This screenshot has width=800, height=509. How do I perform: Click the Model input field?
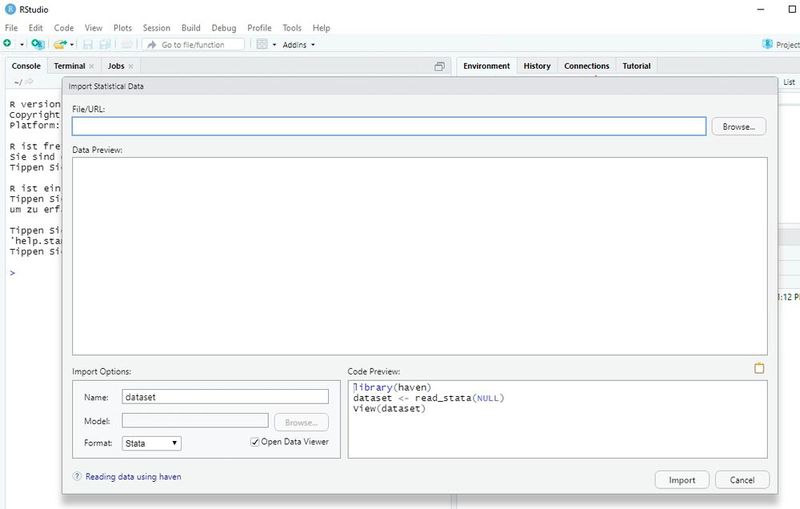[x=195, y=421]
